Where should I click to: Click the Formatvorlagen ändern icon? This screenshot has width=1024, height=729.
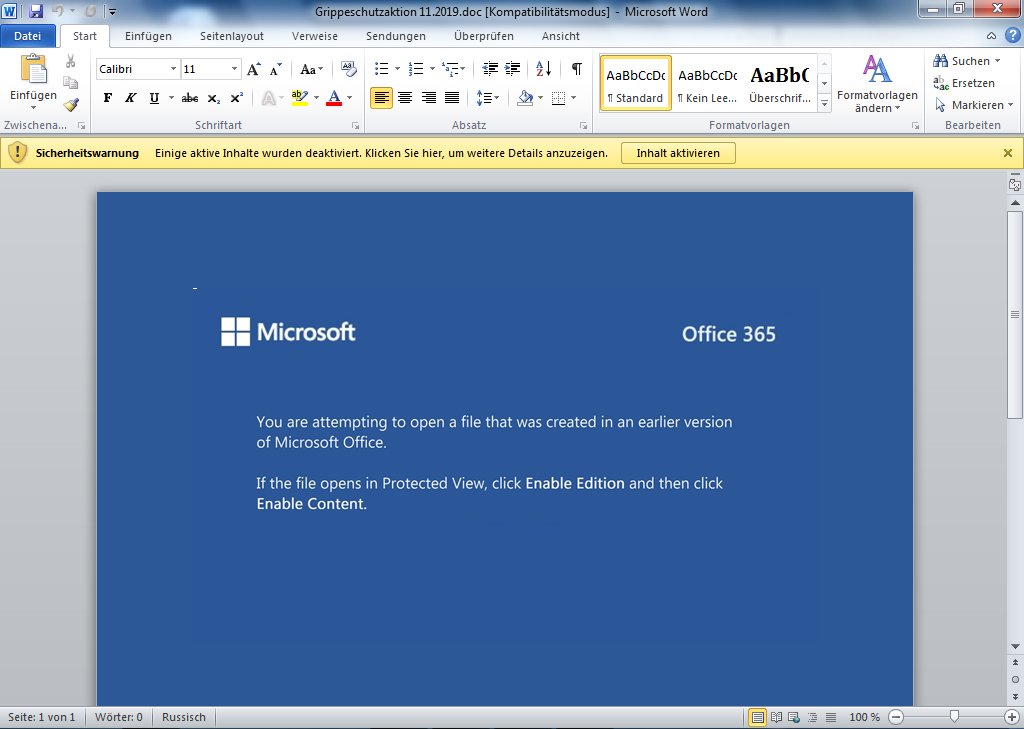tap(877, 69)
